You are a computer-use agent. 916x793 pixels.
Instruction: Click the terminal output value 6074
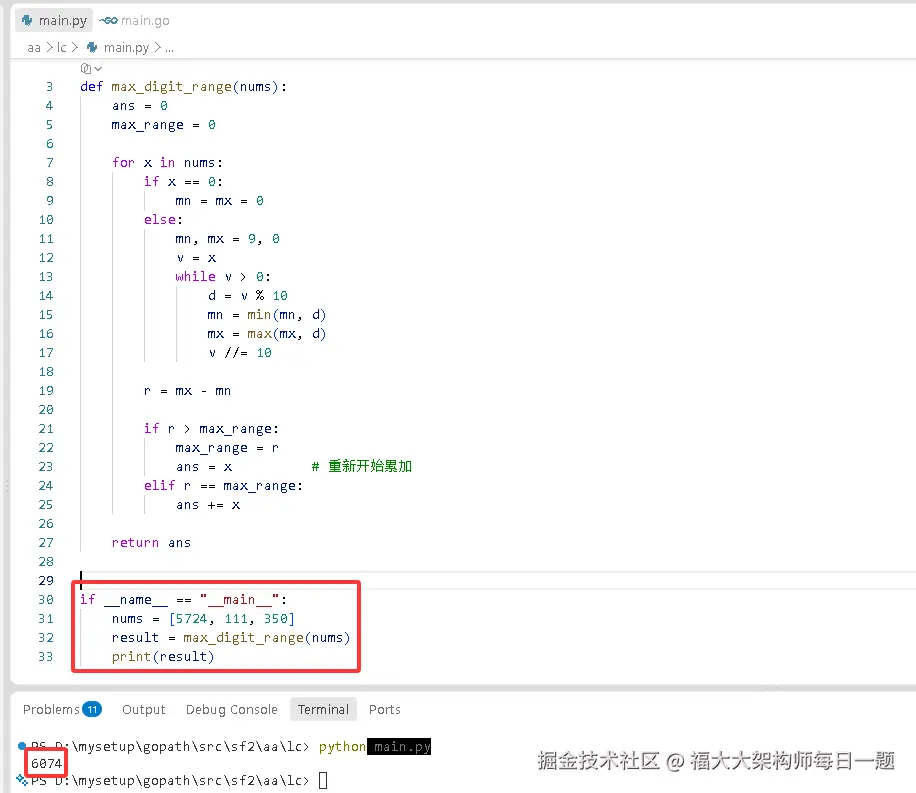(x=46, y=763)
